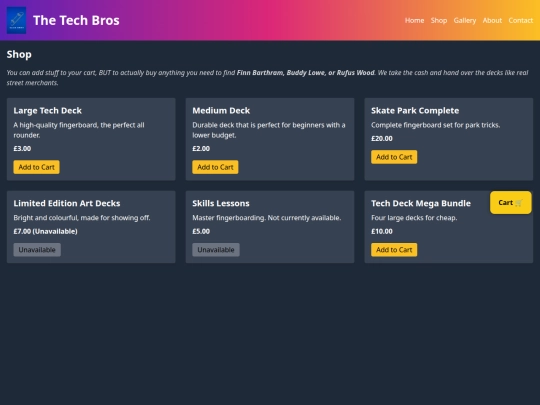Open the Gallery nav link
540x405 pixels.
pos(465,20)
